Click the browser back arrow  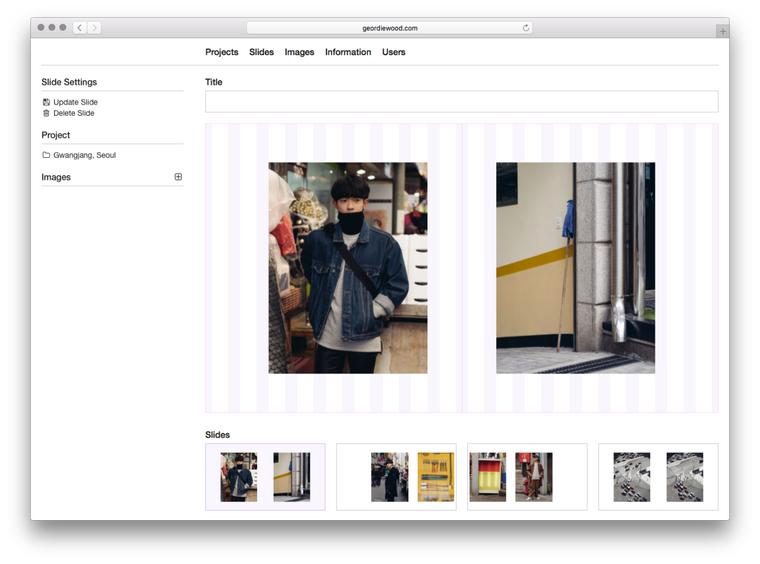tap(80, 28)
